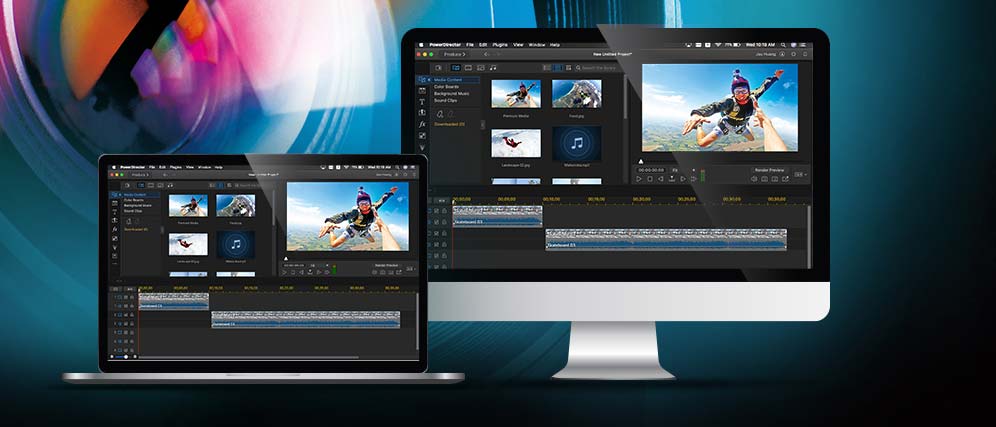Open the fx Effects room on the desktop monitor
Viewport: 996px width, 427px height.
click(x=422, y=124)
